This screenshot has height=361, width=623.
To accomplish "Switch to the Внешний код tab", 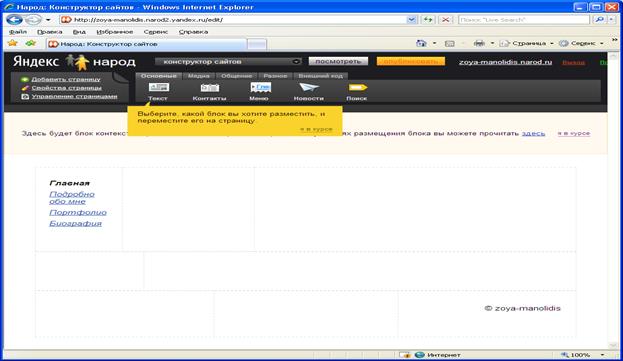I will coord(321,76).
